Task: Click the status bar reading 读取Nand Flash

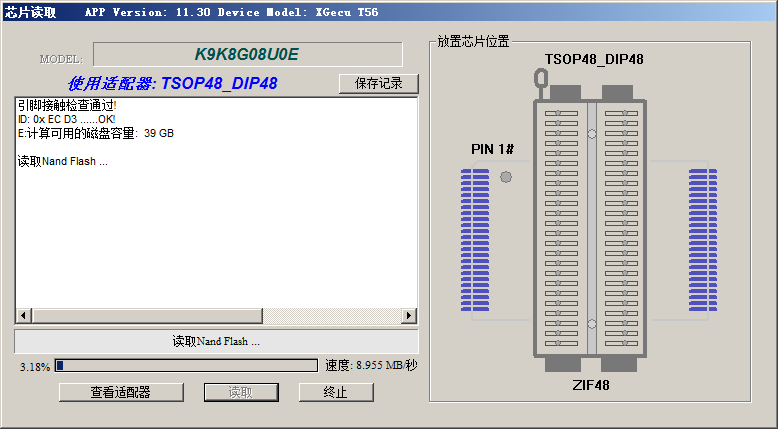Action: tap(216, 342)
